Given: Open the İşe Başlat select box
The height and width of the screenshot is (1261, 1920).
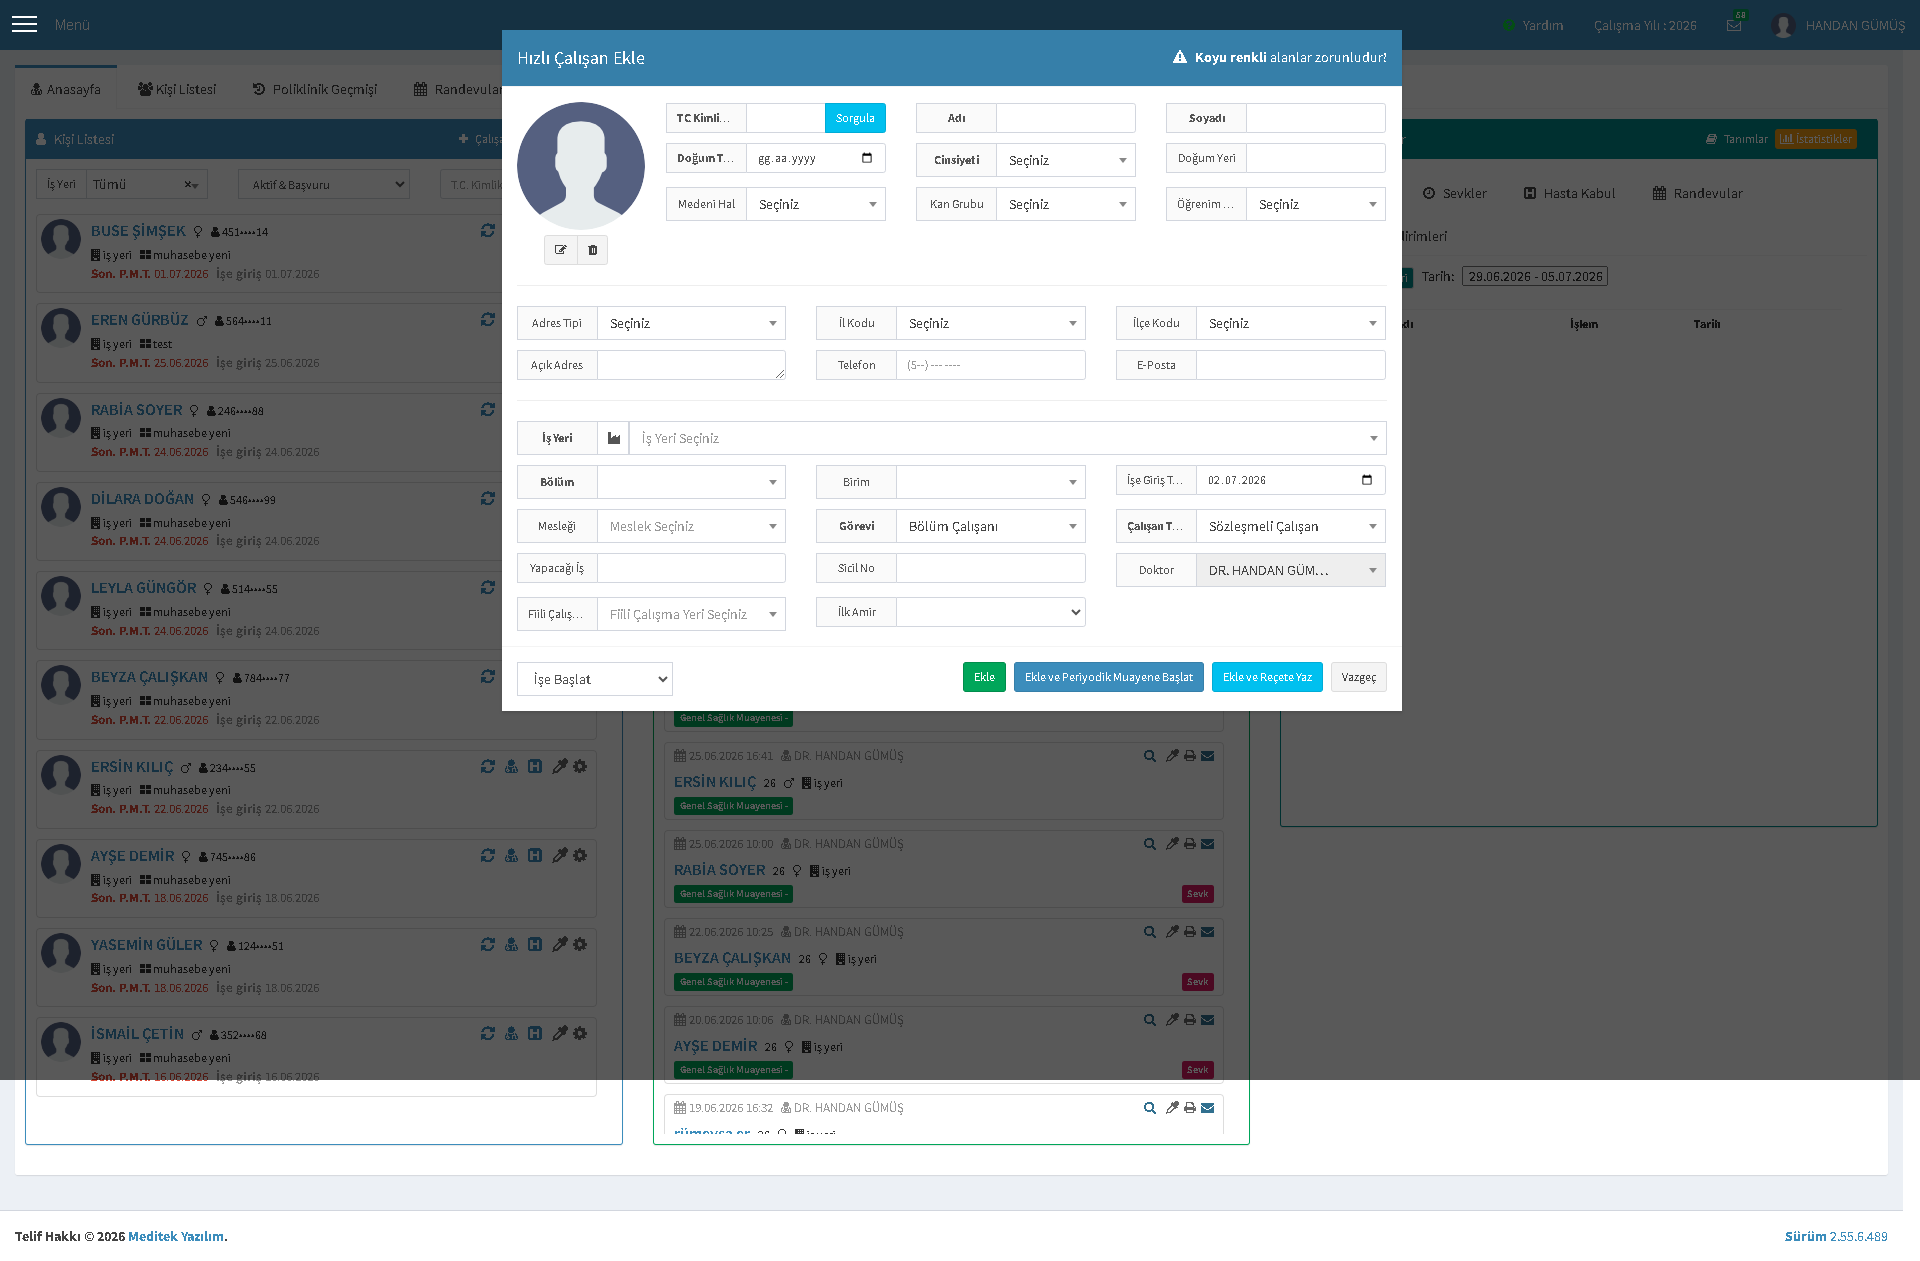Looking at the screenshot, I should (x=595, y=679).
